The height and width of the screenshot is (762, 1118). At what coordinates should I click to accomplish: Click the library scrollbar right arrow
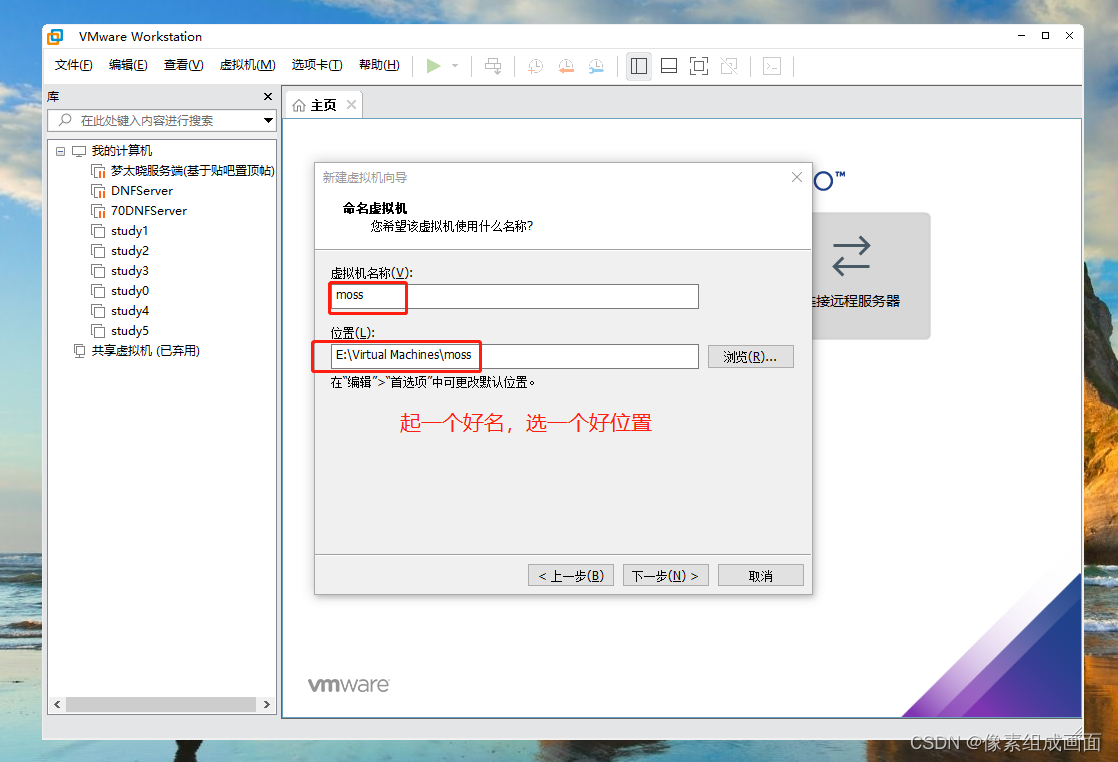267,704
